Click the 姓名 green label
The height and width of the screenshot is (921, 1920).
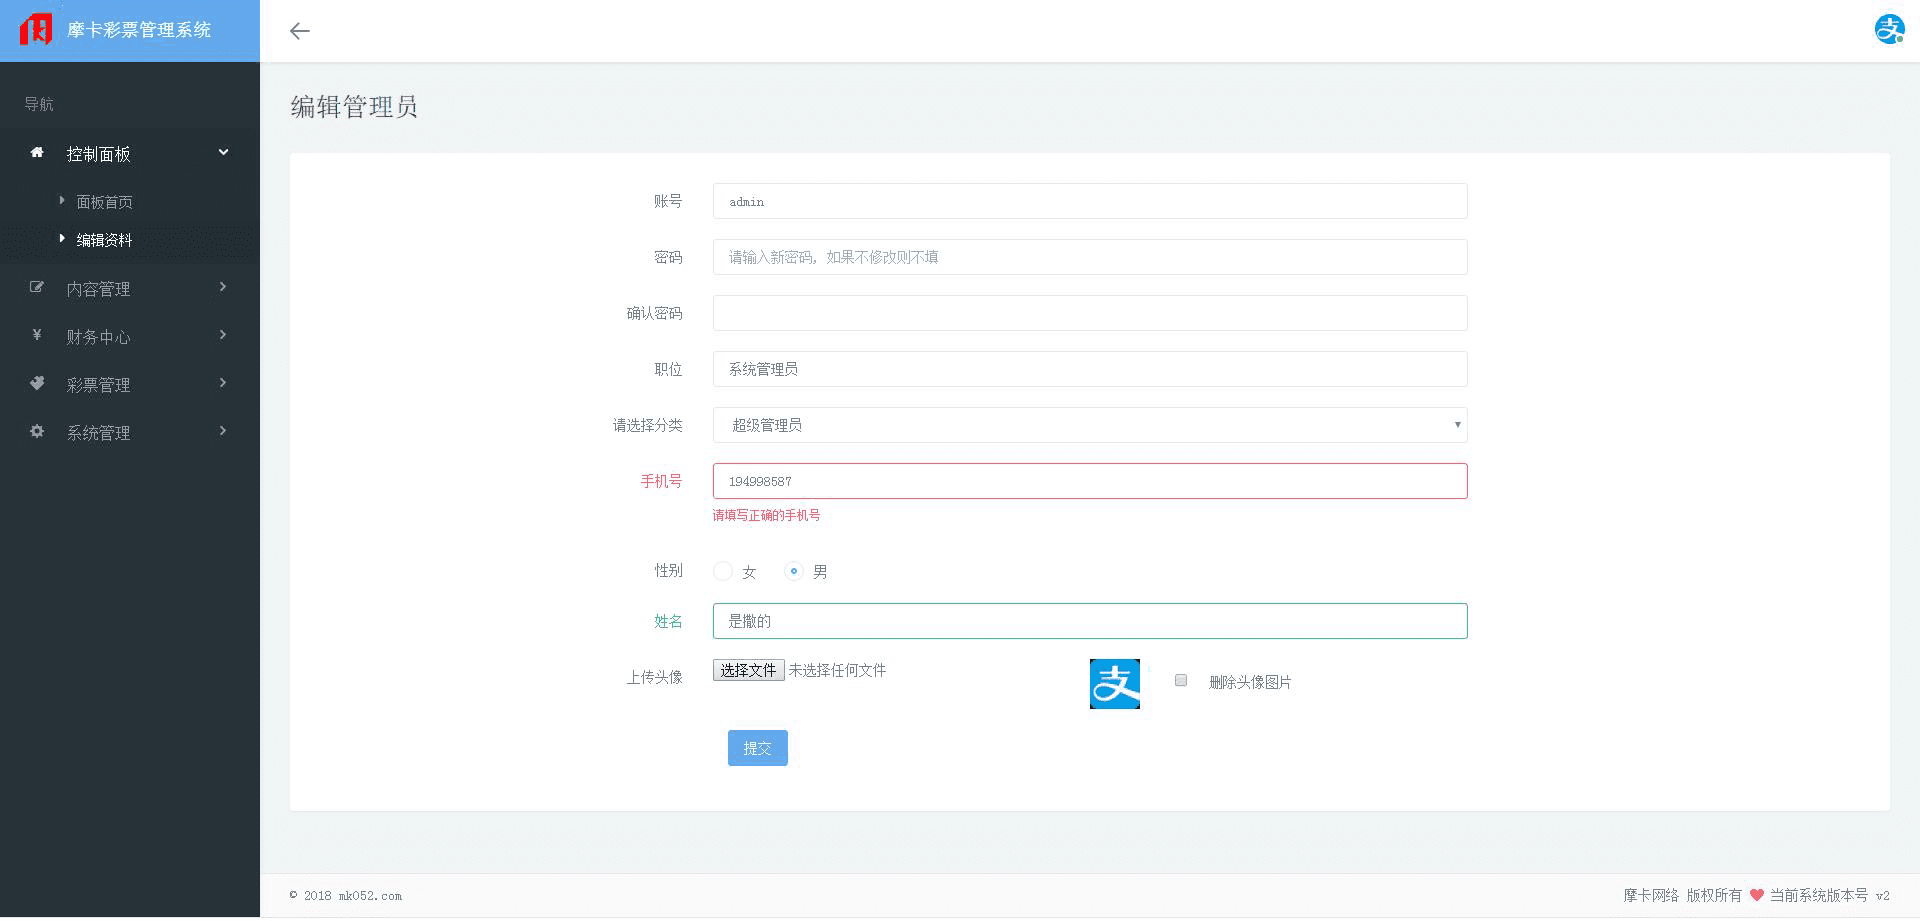pyautogui.click(x=668, y=621)
